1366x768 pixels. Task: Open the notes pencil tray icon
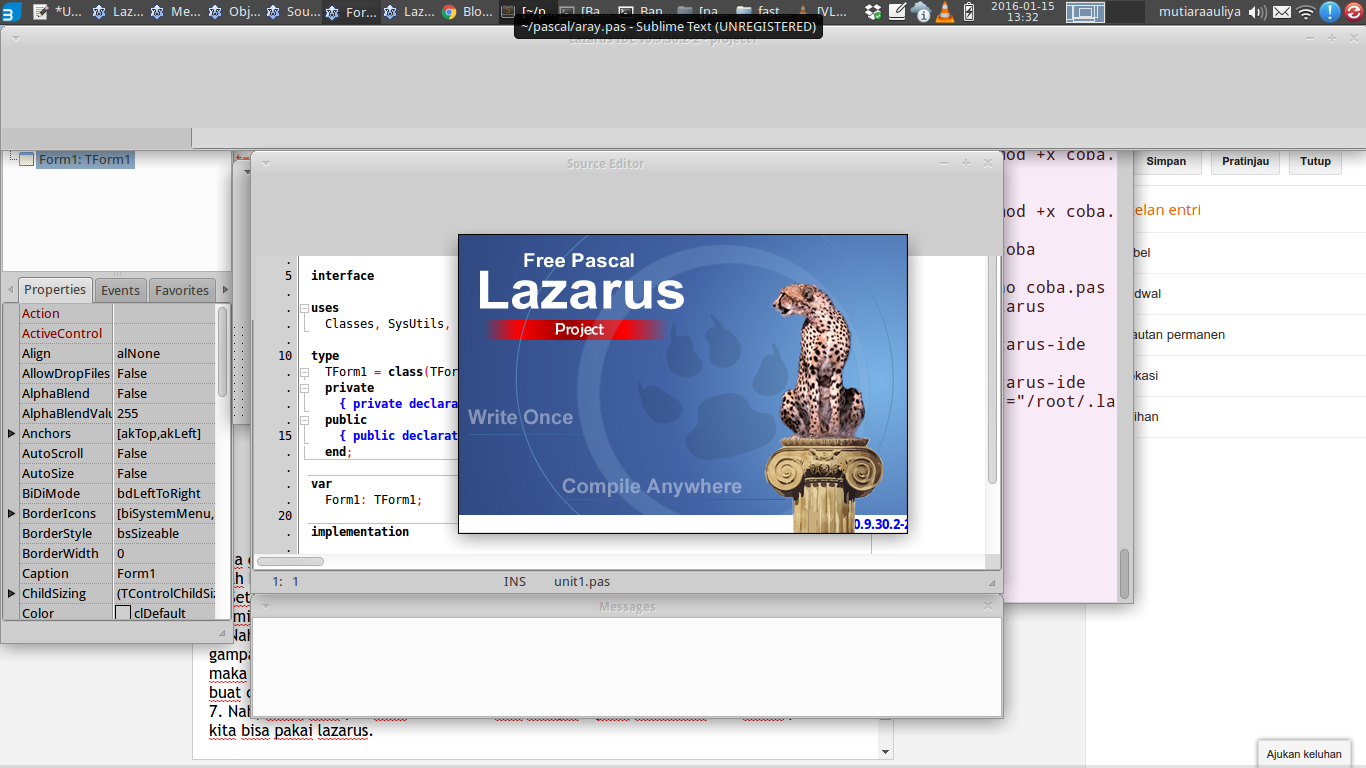(897, 12)
